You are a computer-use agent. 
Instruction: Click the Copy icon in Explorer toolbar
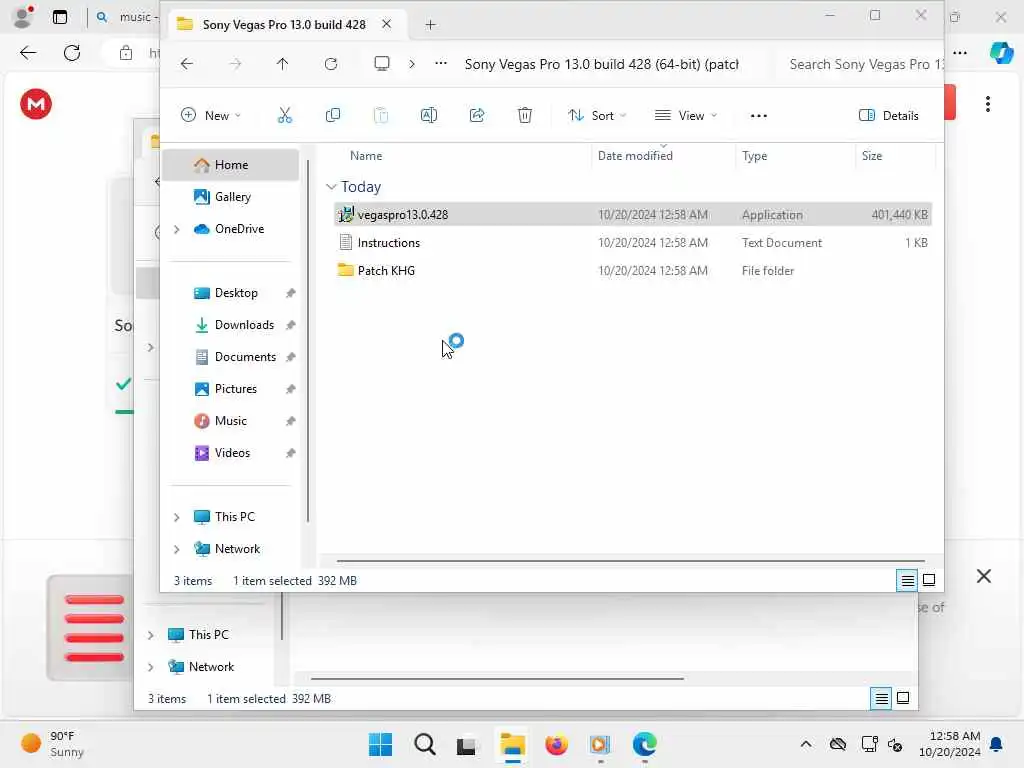pos(332,116)
